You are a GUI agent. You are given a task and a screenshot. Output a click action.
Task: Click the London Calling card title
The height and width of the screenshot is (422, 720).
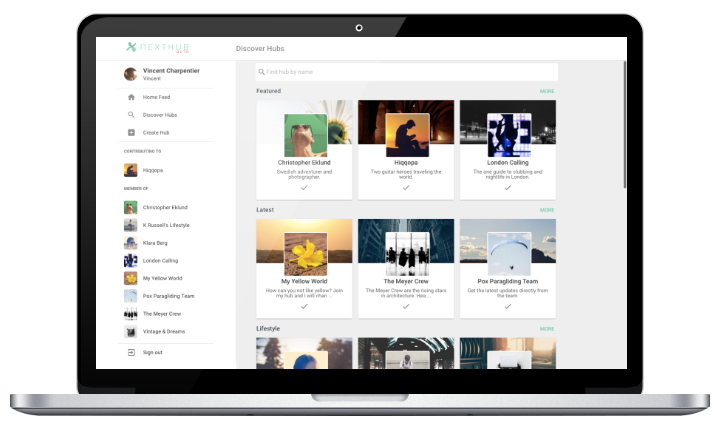pos(508,163)
